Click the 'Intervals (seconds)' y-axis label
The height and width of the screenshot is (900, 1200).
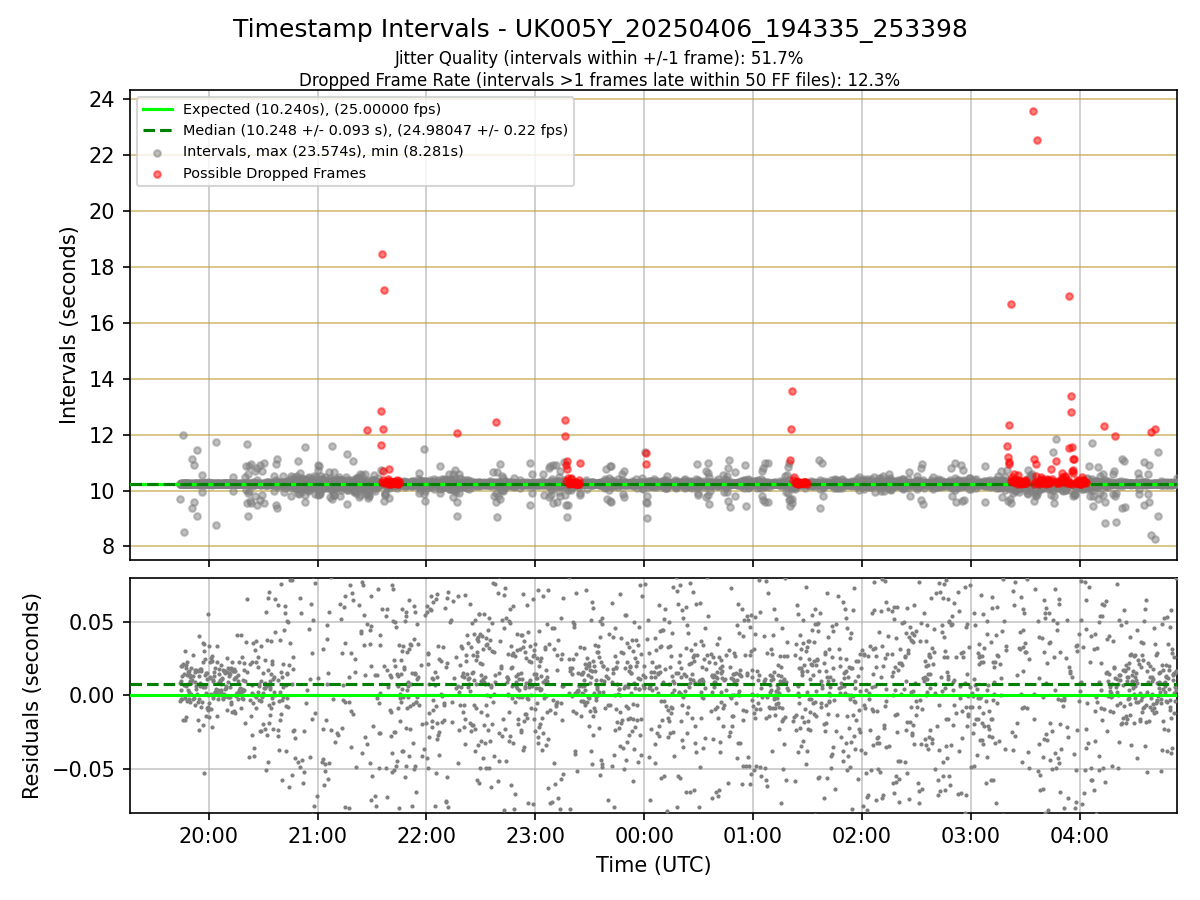tap(69, 325)
